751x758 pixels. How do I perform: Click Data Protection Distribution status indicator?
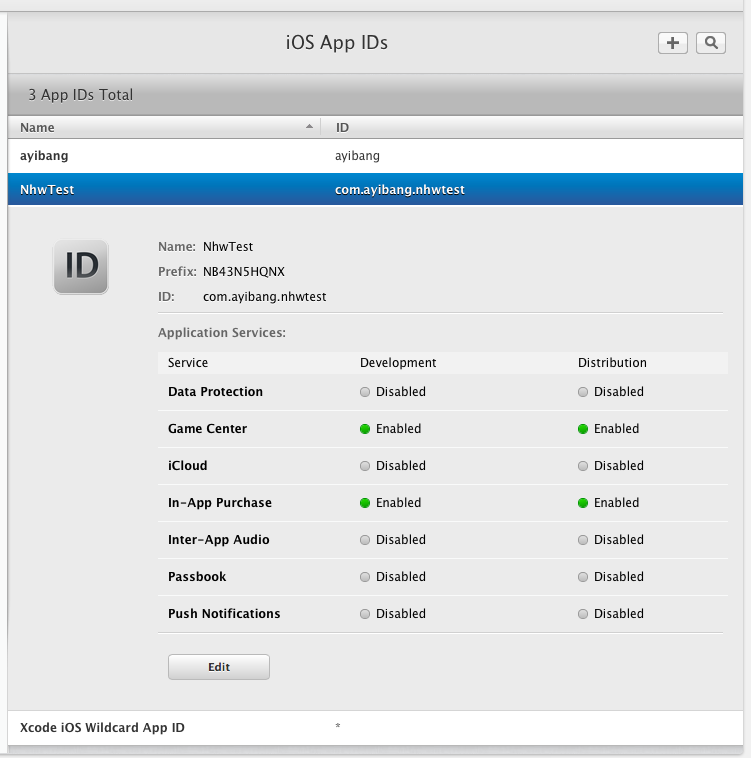(583, 392)
